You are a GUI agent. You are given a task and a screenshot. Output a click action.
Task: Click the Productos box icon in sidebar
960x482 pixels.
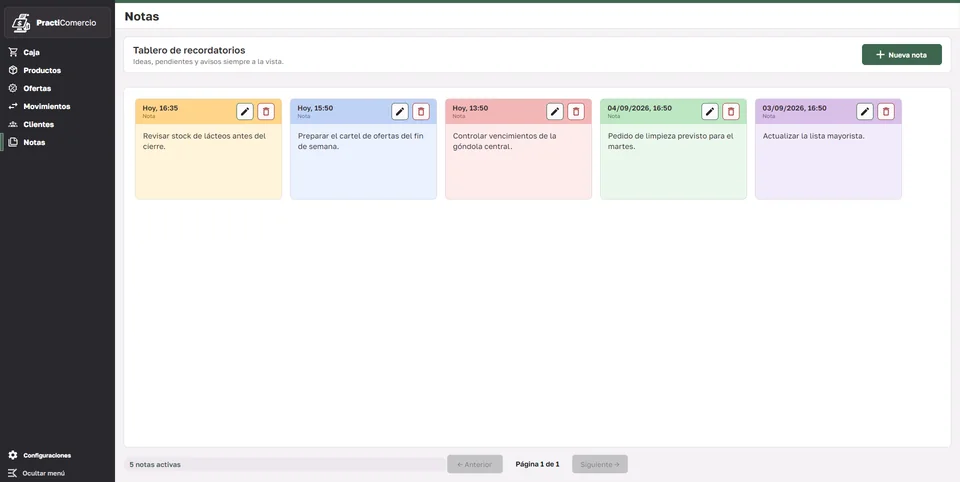pyautogui.click(x=13, y=70)
